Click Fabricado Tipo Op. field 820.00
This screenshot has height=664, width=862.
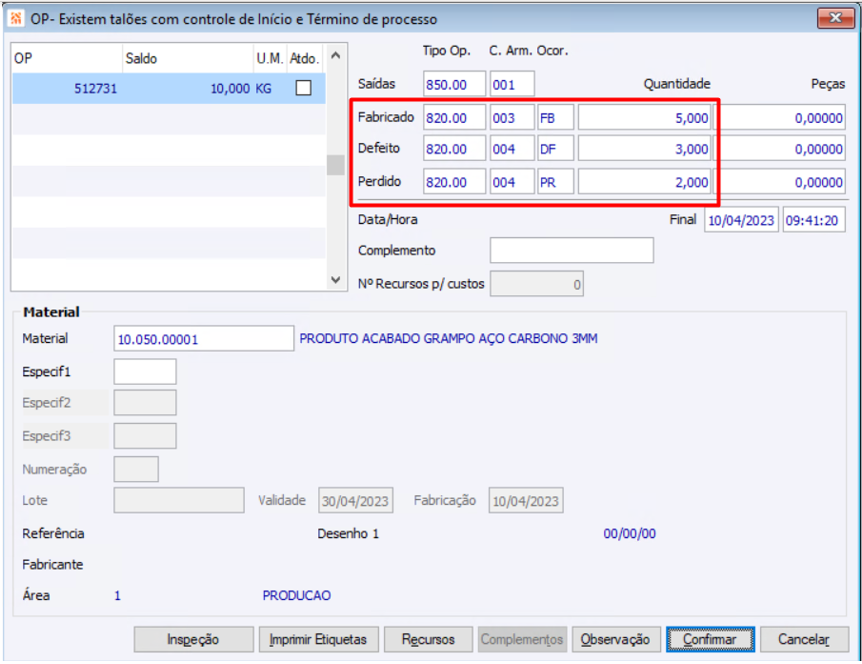pyautogui.click(x=454, y=118)
